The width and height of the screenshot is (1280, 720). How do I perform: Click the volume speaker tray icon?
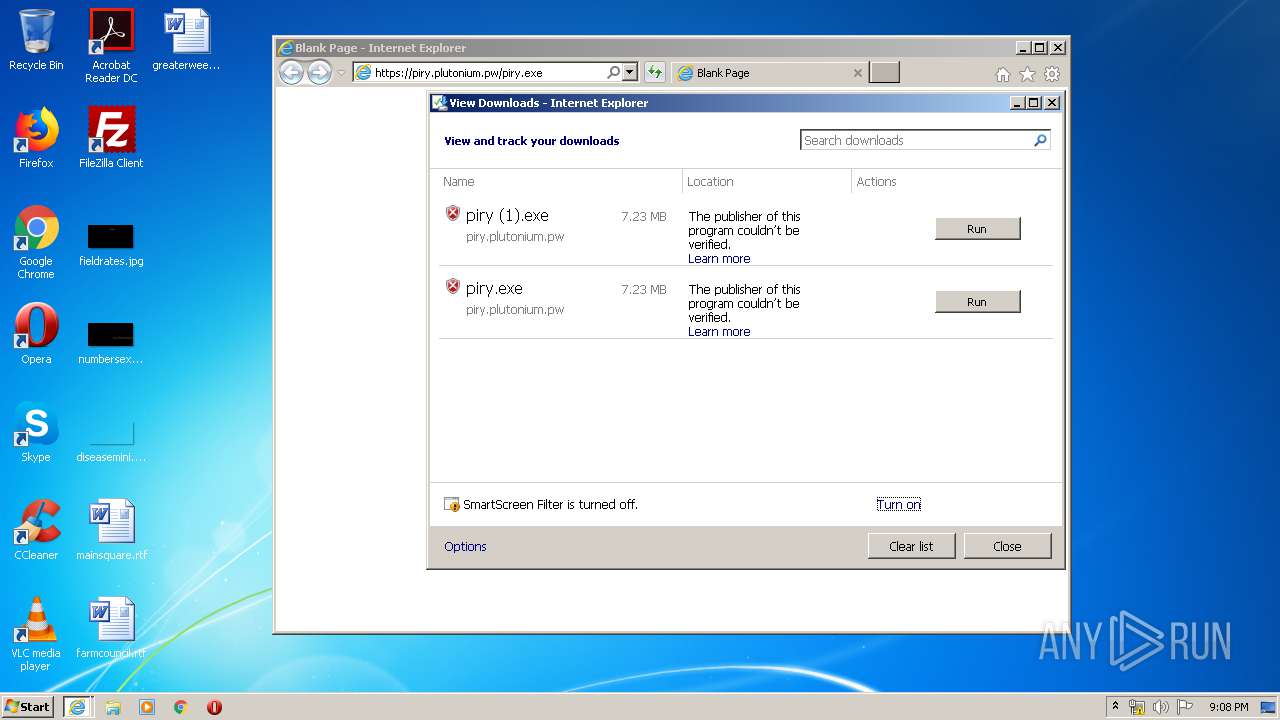click(x=1161, y=707)
